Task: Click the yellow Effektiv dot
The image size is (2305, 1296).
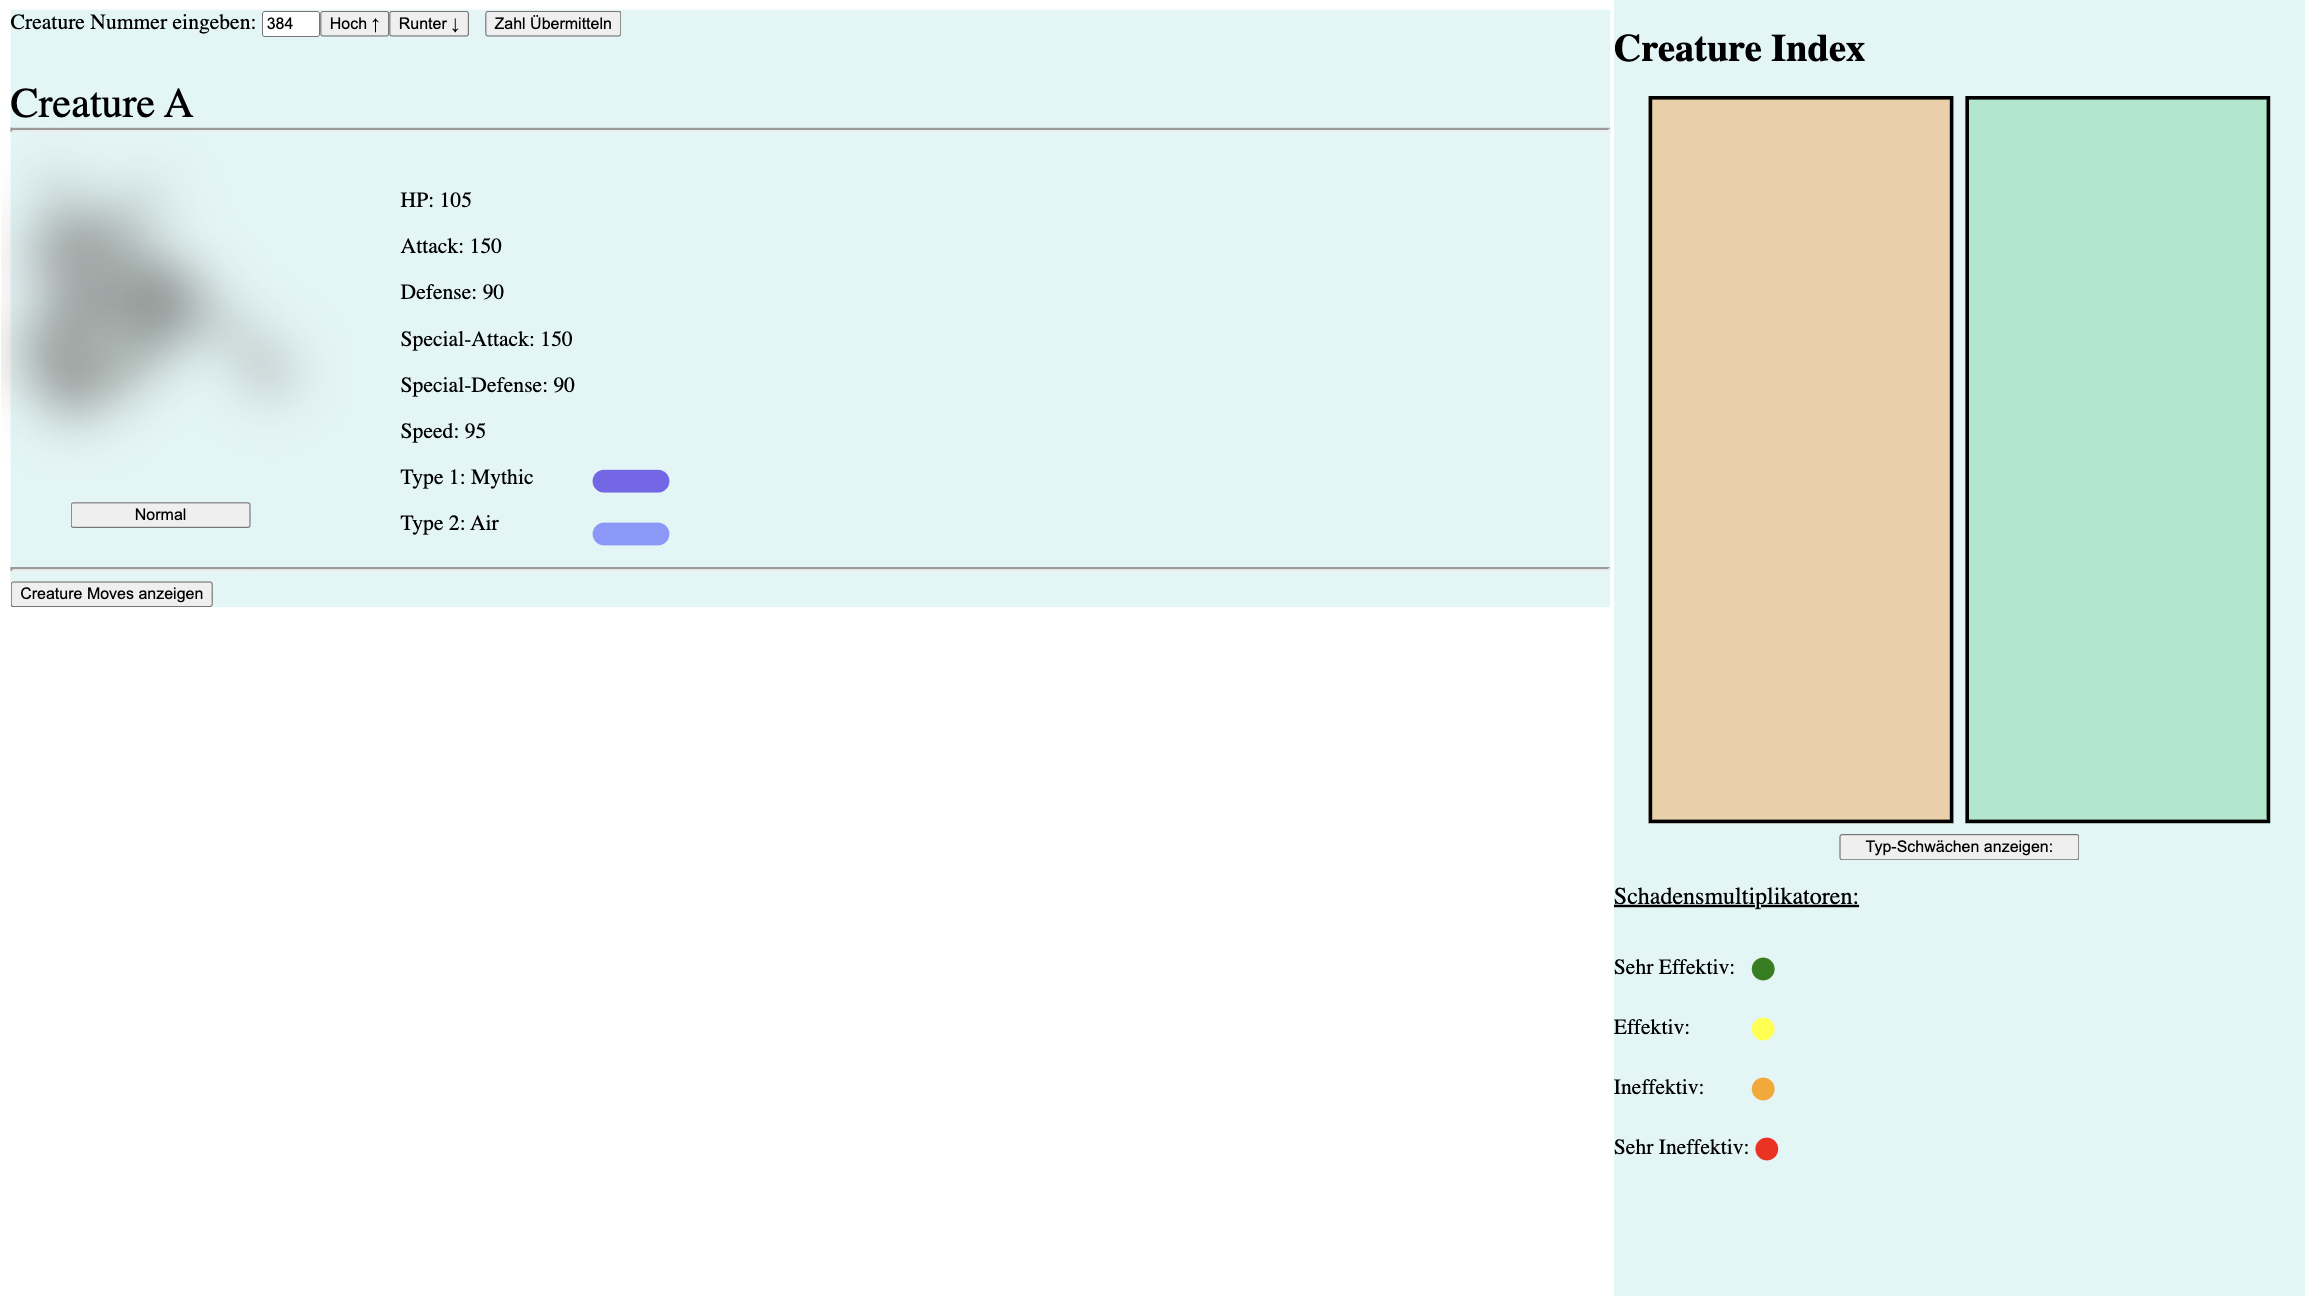Action: click(x=1763, y=1029)
